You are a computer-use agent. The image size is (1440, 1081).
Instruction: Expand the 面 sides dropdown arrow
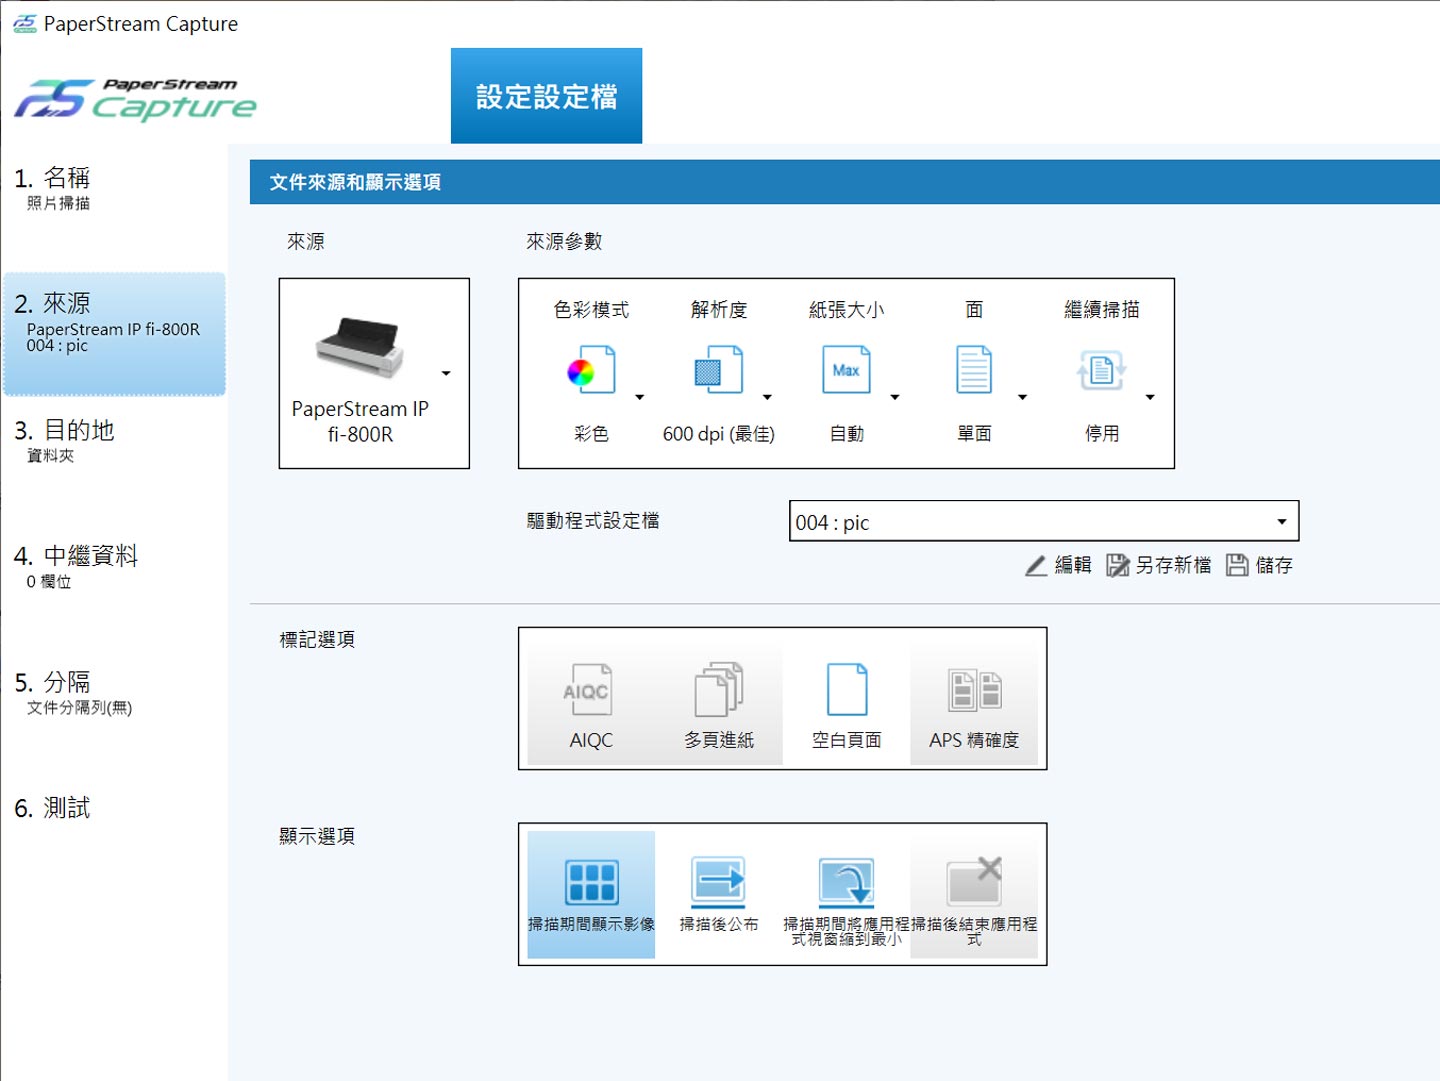(x=1022, y=398)
